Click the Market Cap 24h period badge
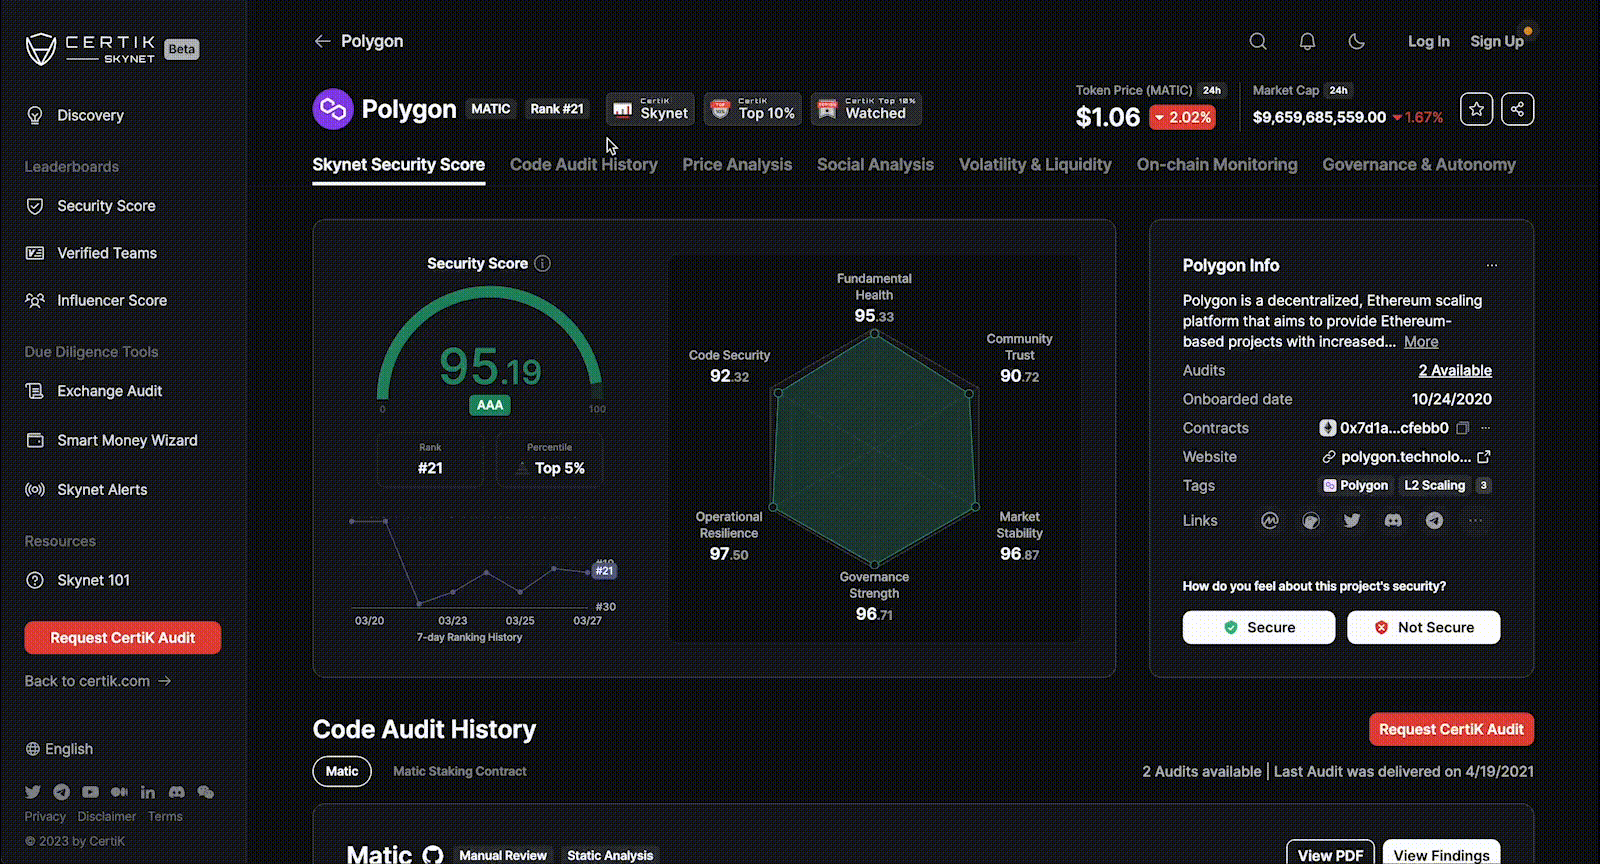 pos(1339,90)
